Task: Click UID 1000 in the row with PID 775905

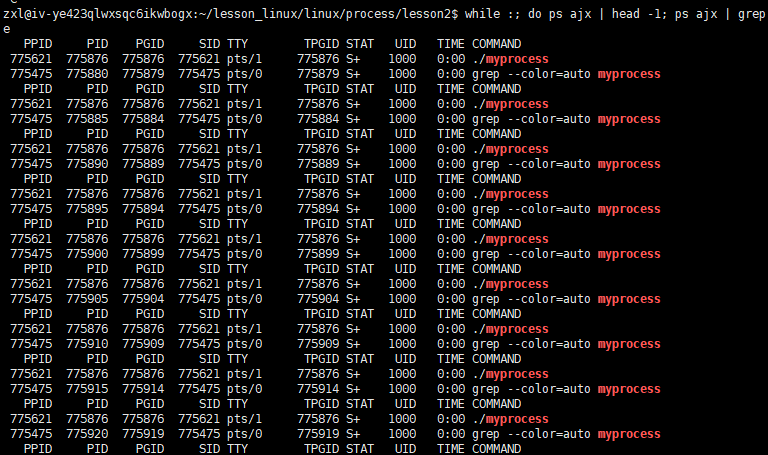Action: click(x=402, y=299)
